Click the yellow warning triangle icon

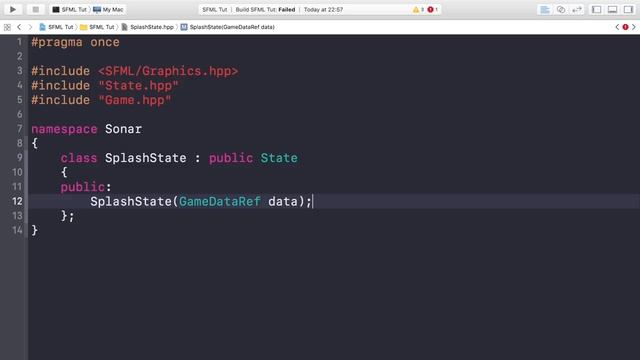pyautogui.click(x=416, y=9)
